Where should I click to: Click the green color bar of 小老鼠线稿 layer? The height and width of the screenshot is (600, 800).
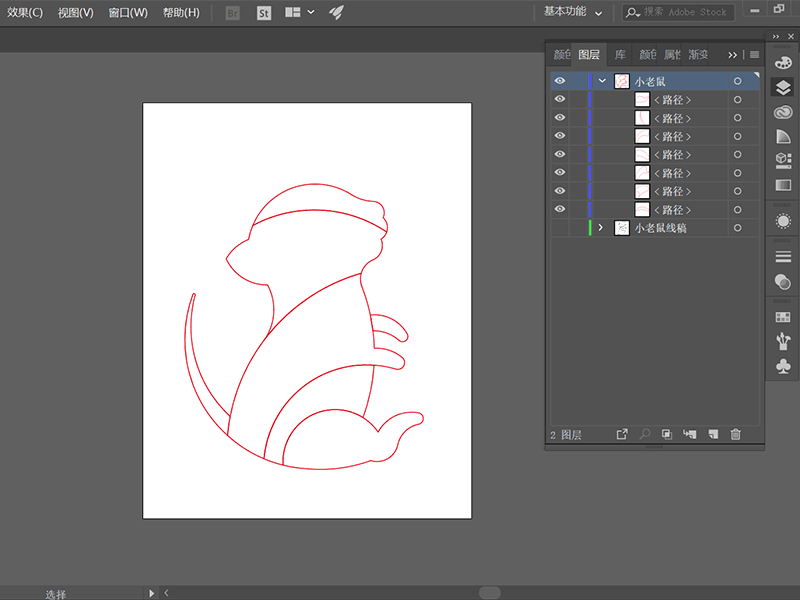tap(590, 228)
